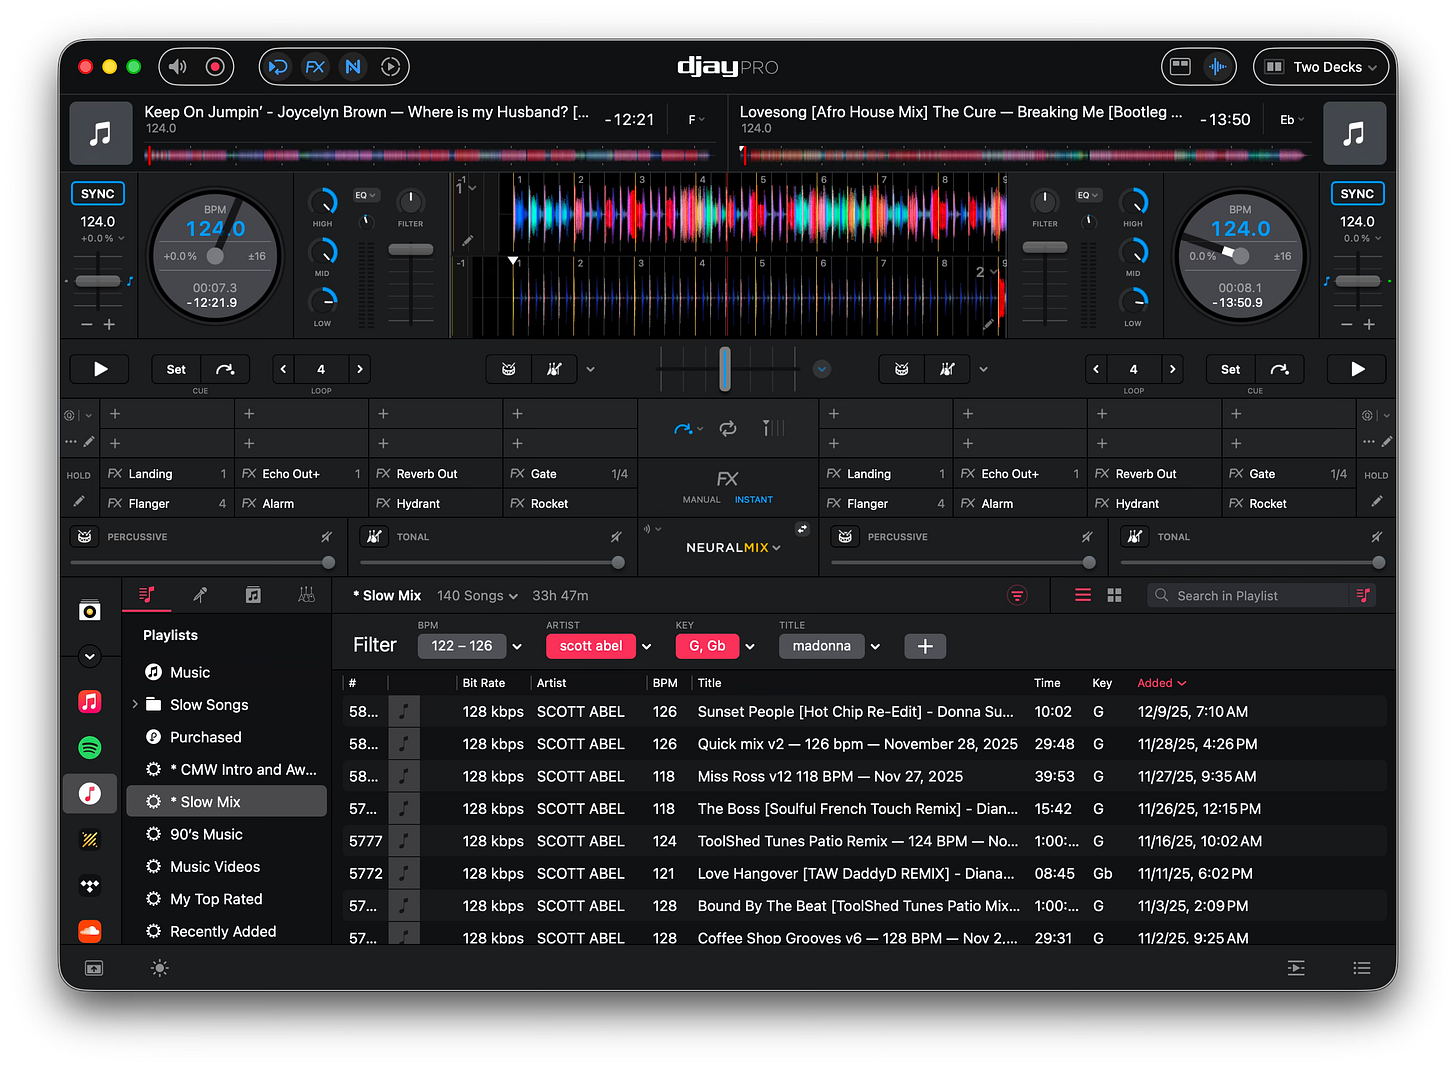Open the 140 Songs dropdown

477,596
